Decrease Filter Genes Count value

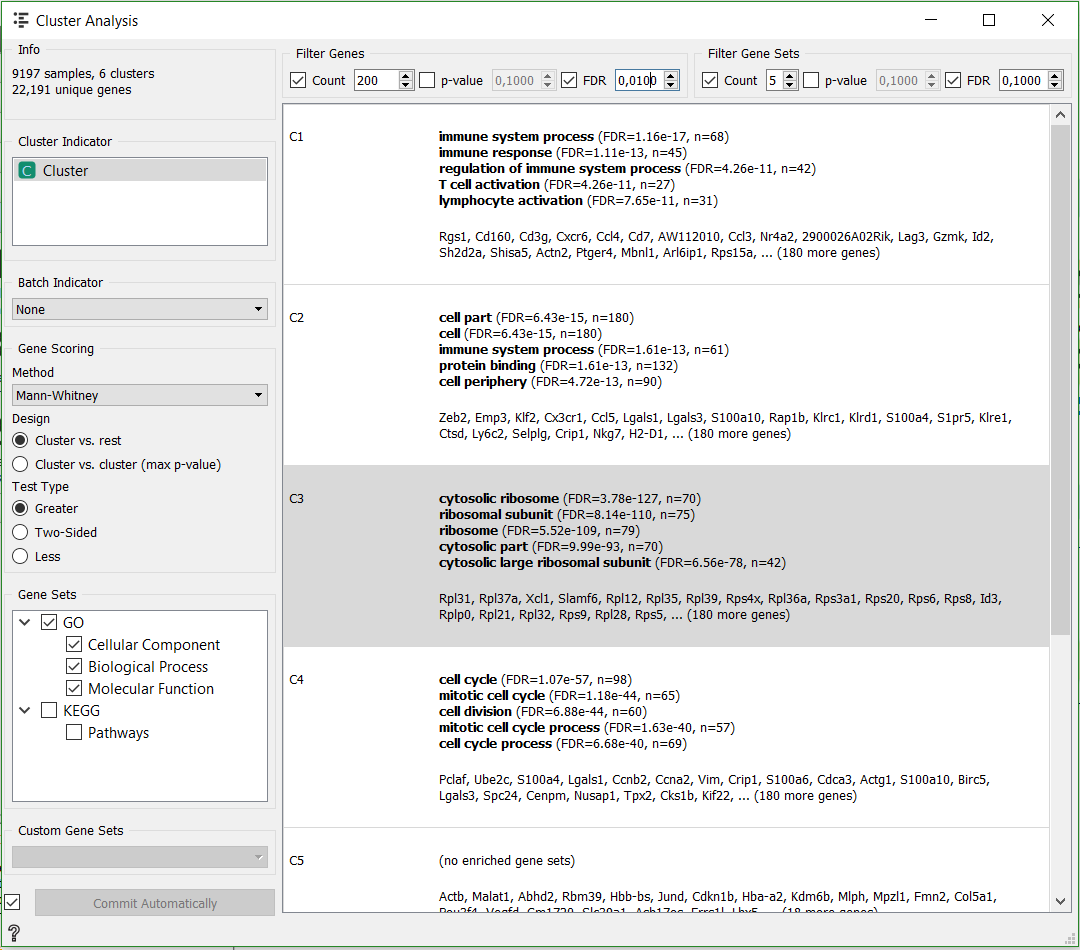coord(406,85)
